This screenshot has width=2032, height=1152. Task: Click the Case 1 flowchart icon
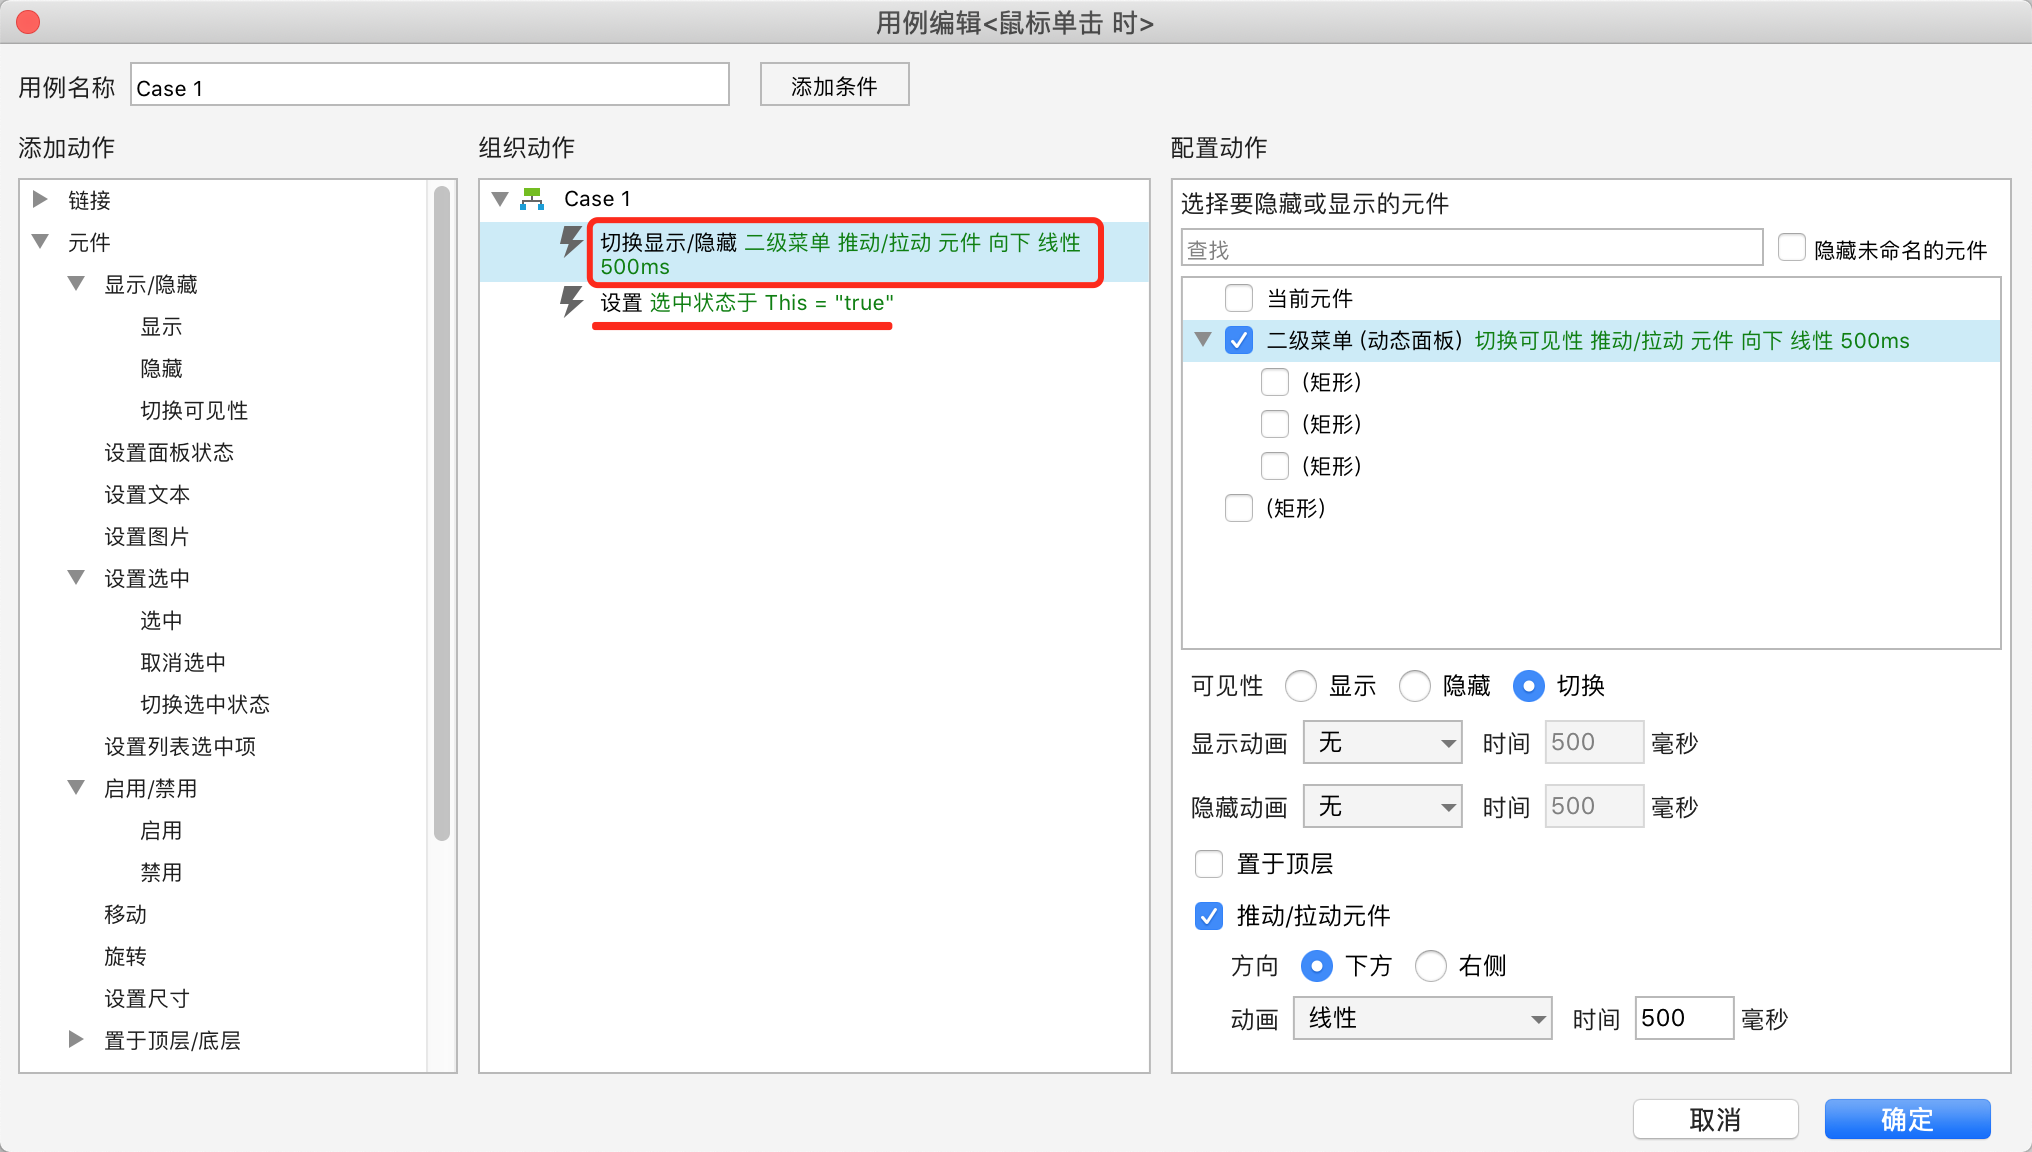coord(532,199)
